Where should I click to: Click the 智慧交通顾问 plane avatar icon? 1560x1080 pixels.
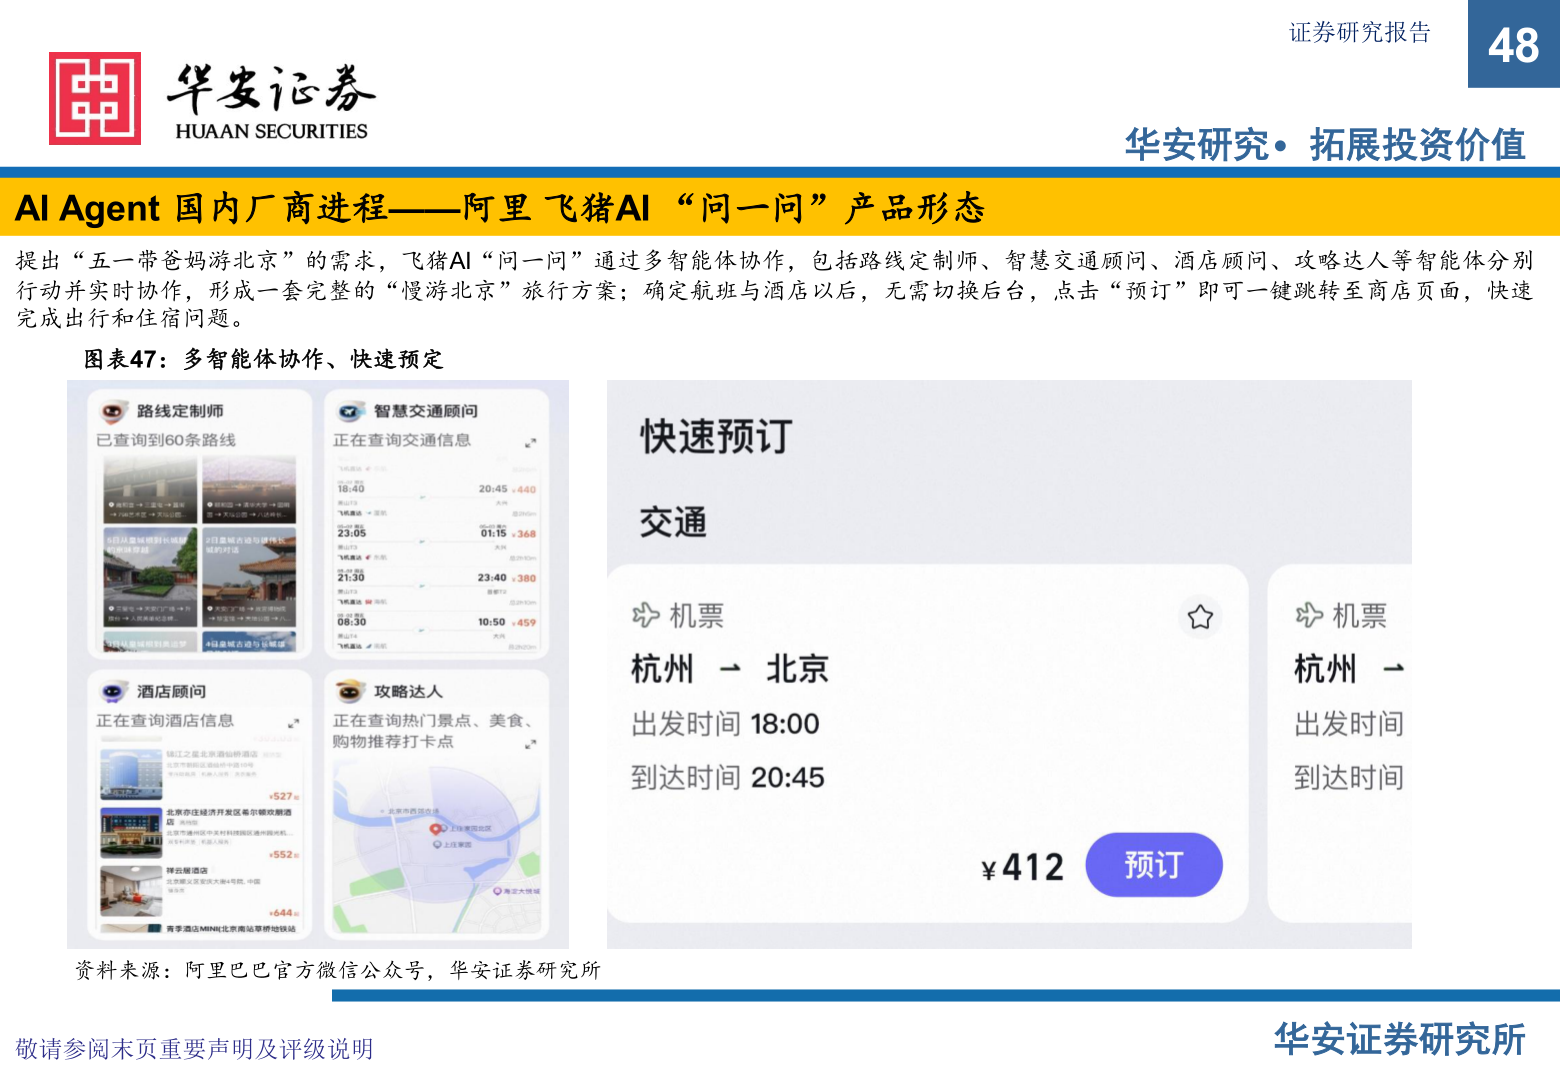tap(350, 411)
